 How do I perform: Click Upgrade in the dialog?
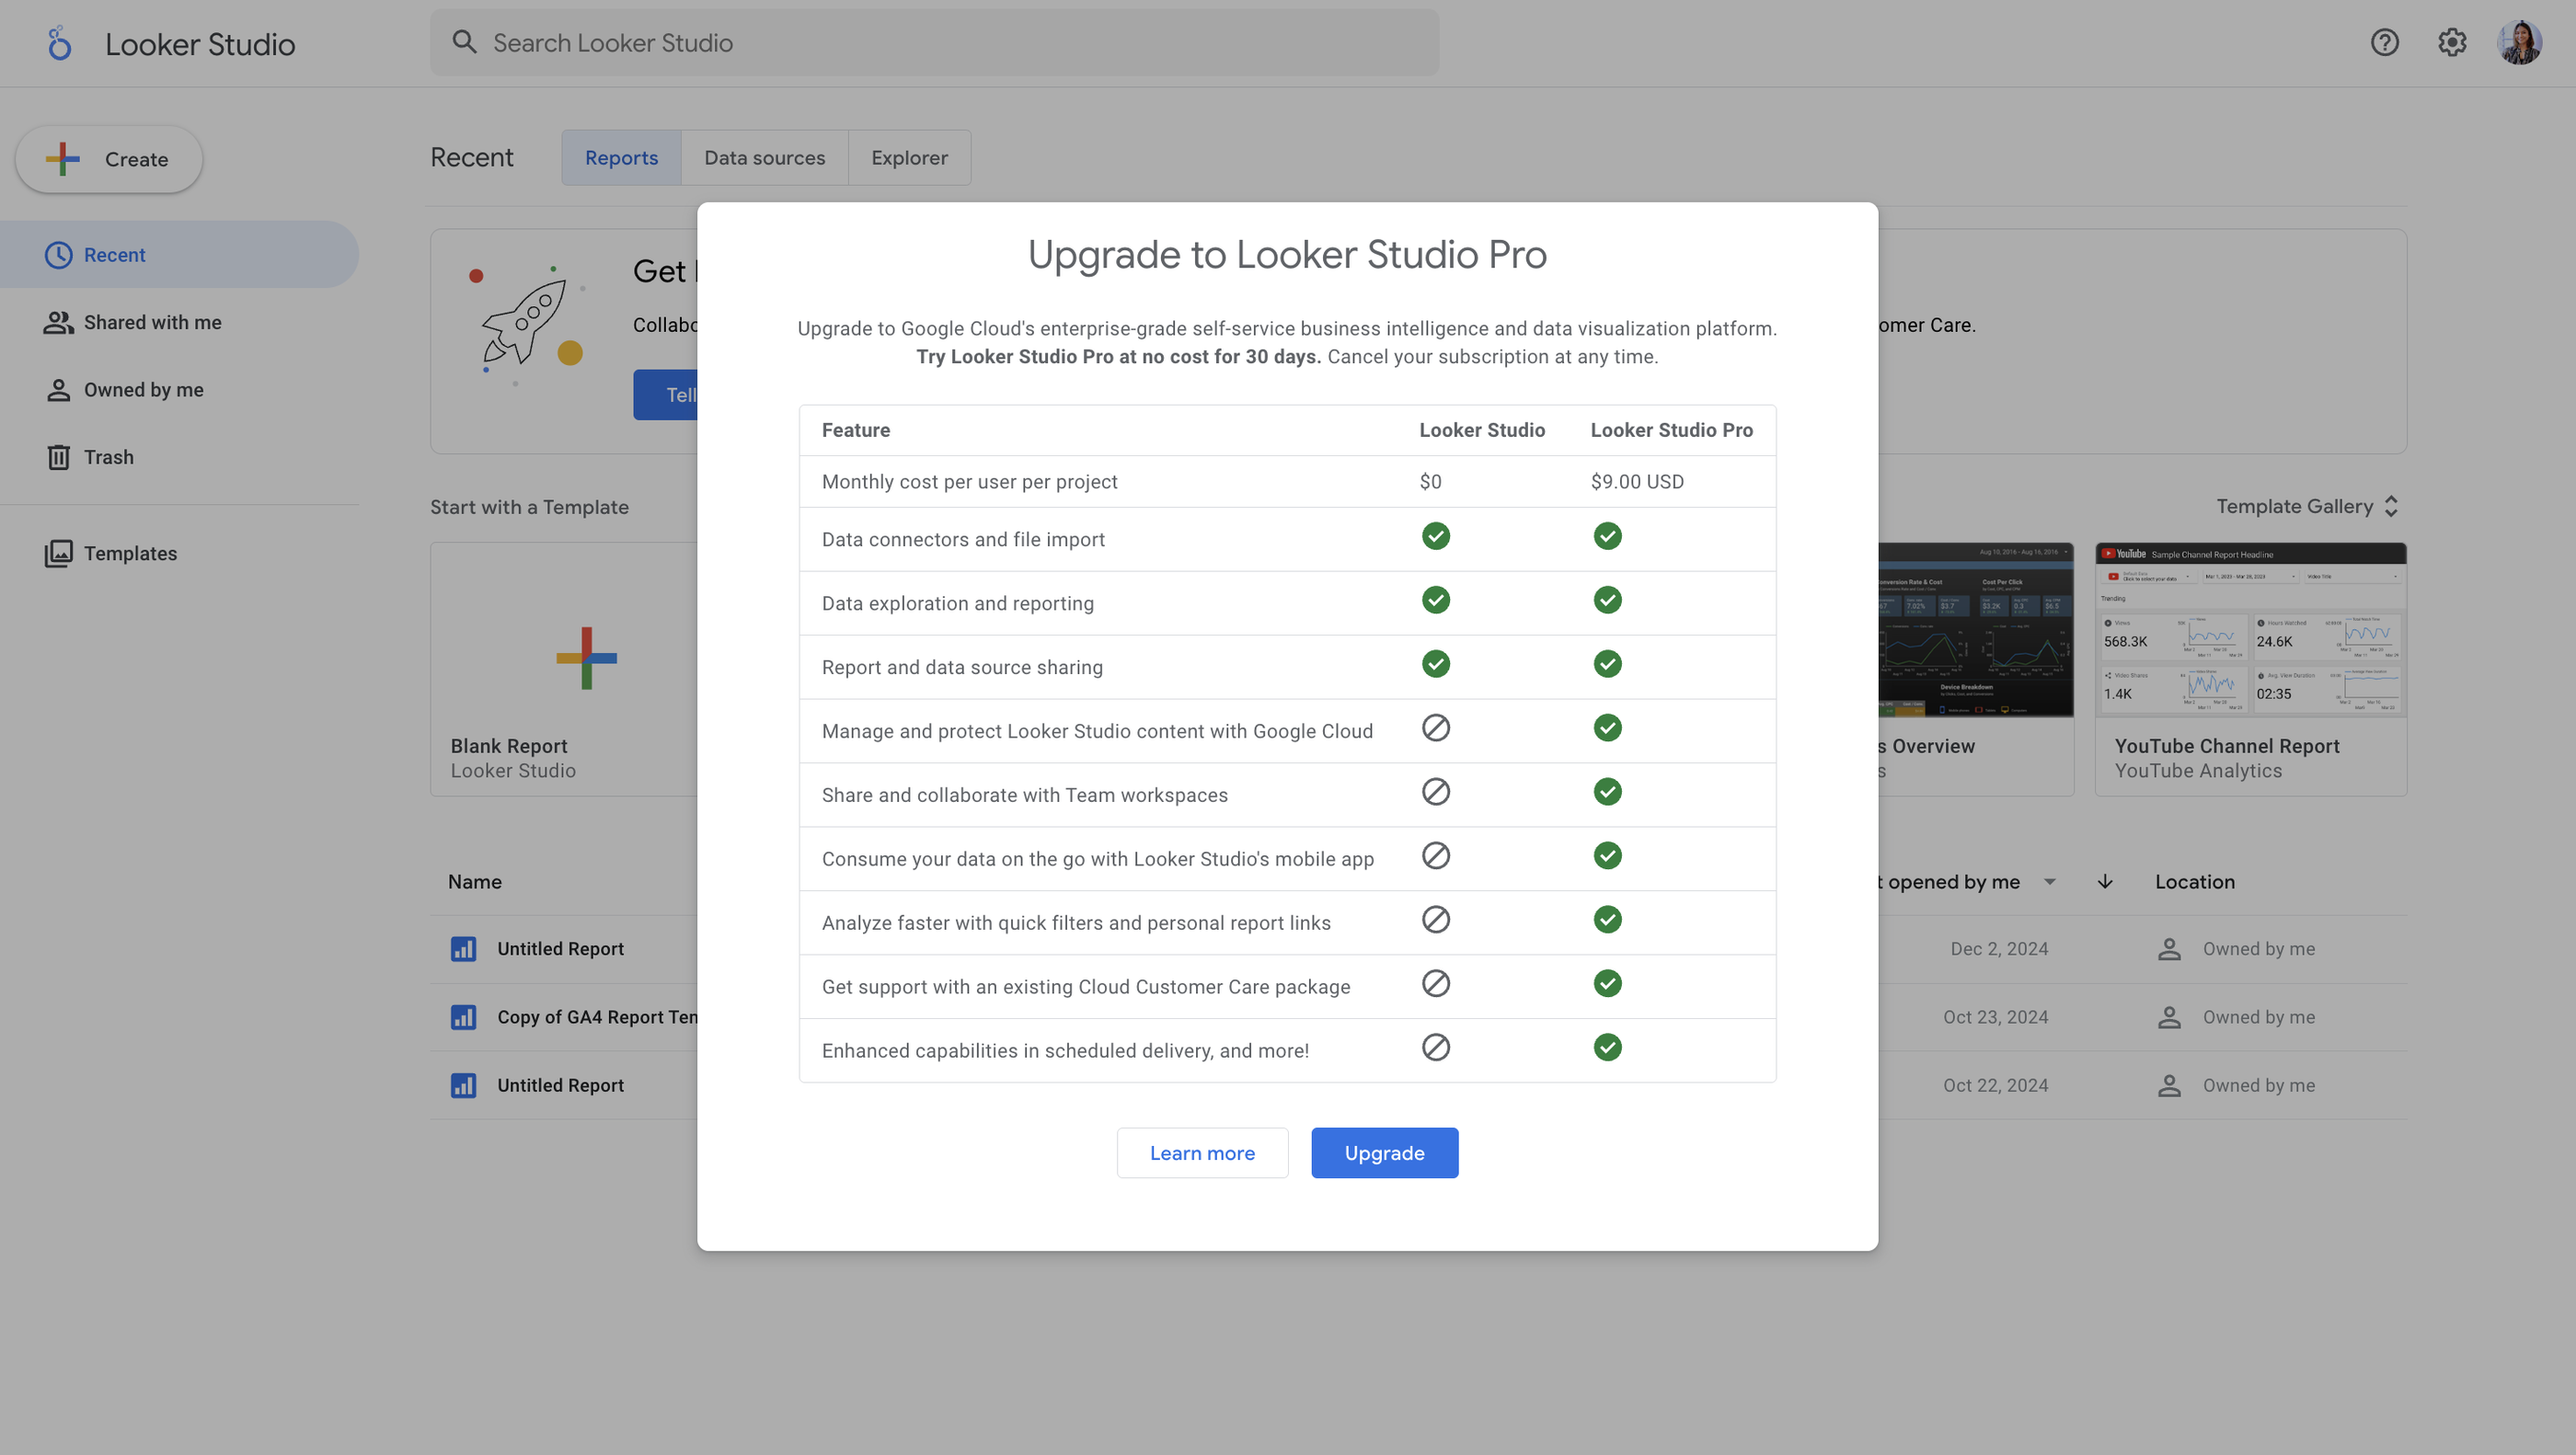1384,1153
